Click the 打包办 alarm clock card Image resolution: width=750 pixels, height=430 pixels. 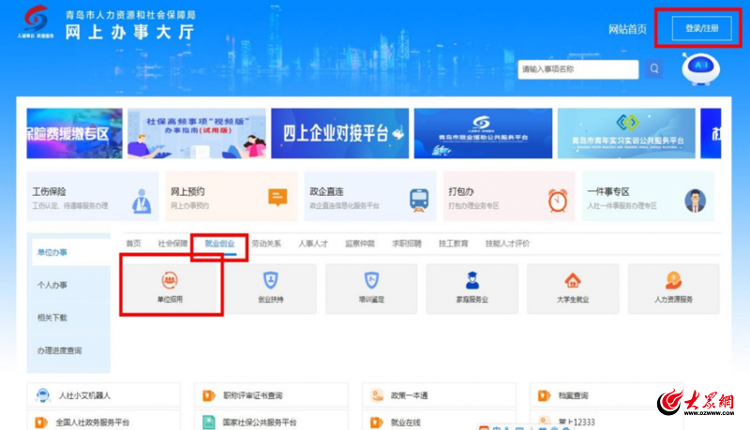click(508, 197)
